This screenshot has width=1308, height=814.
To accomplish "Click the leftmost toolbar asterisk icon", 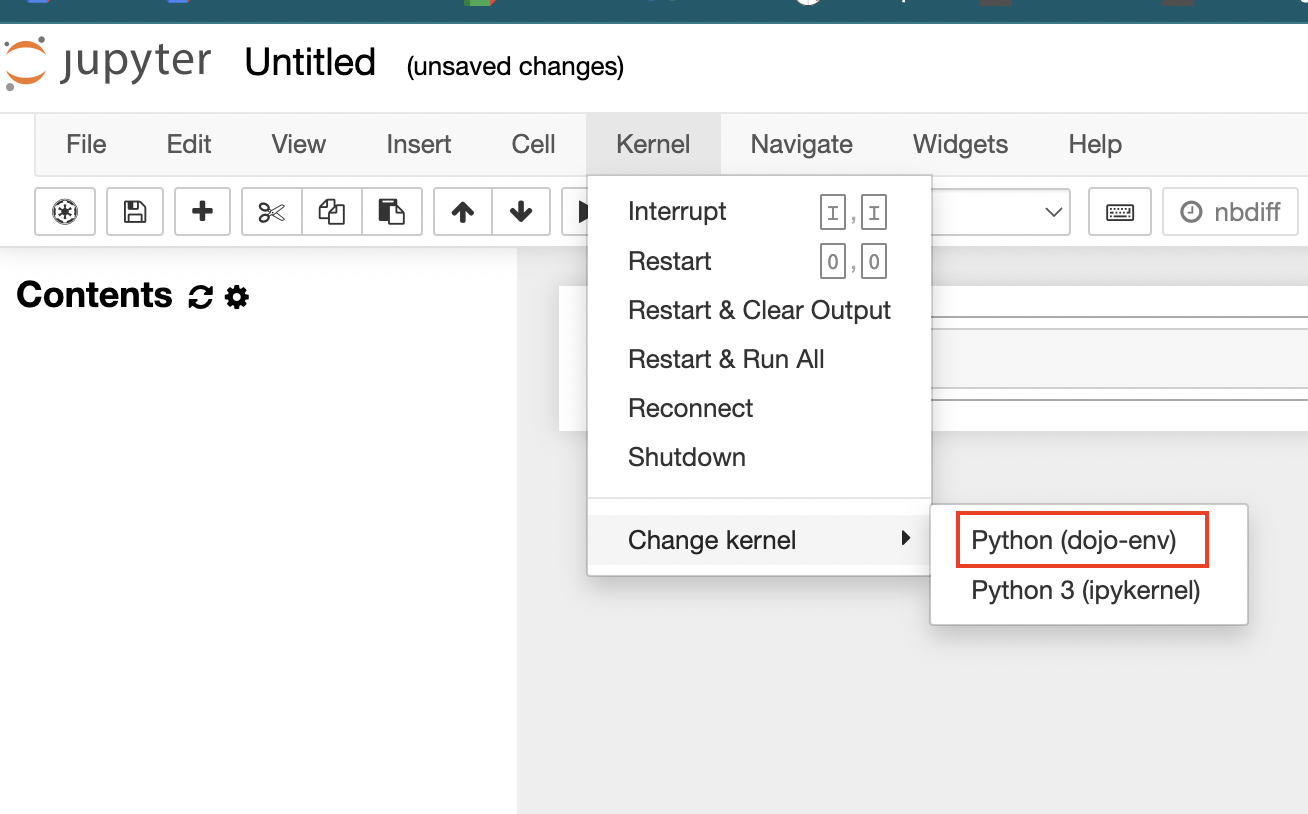I will point(65,212).
